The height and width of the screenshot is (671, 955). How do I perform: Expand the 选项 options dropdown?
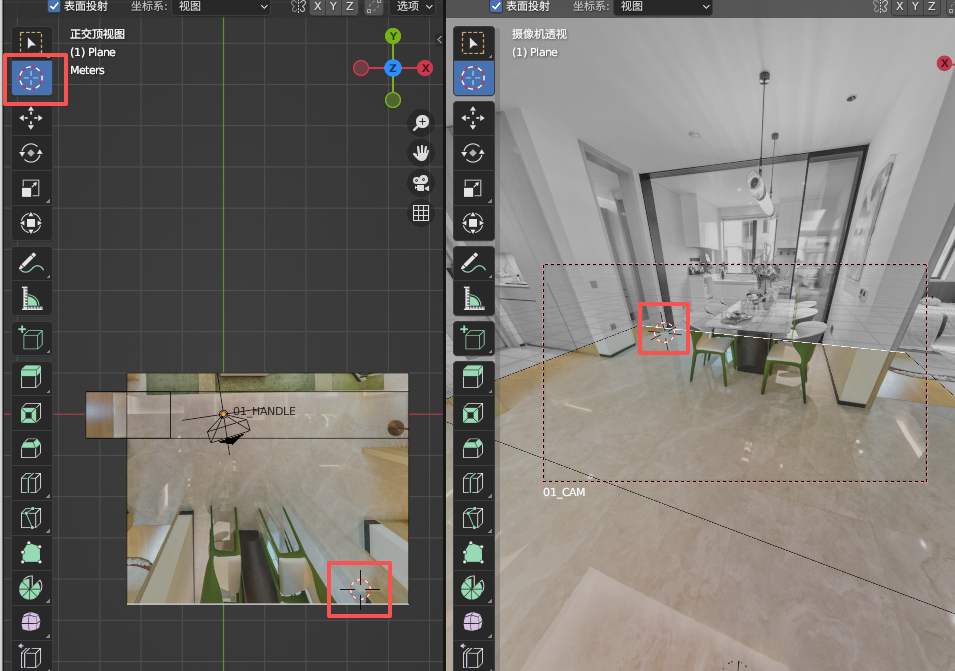pyautogui.click(x=413, y=6)
